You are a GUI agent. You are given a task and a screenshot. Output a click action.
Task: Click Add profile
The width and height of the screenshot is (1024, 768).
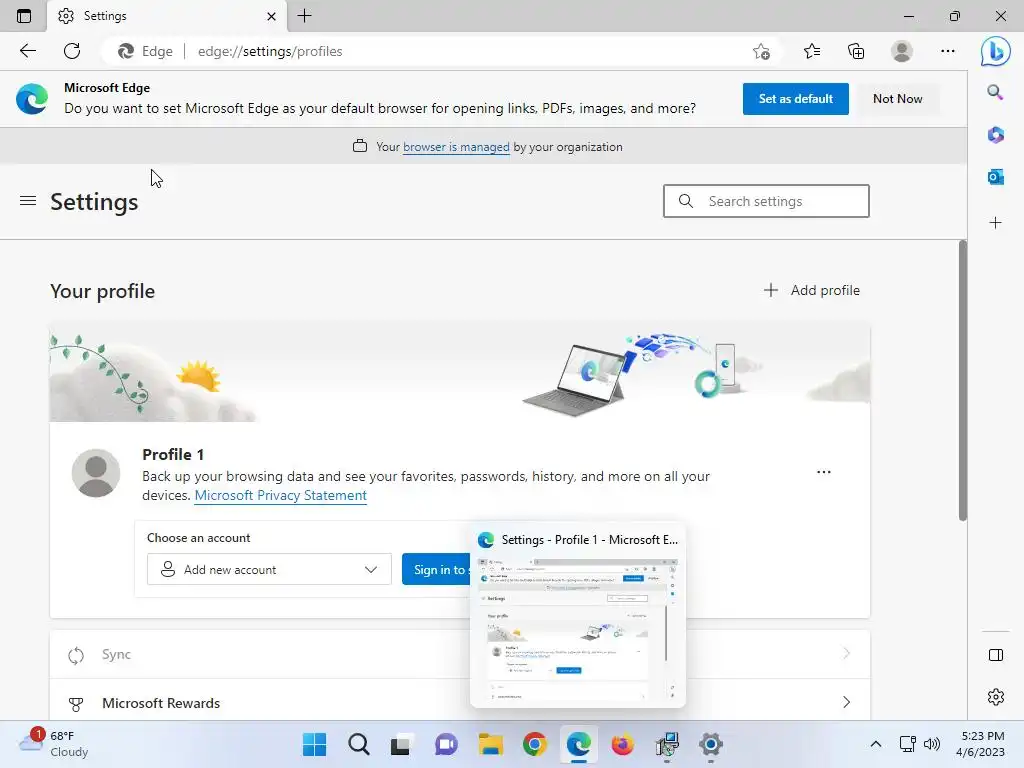tap(812, 290)
